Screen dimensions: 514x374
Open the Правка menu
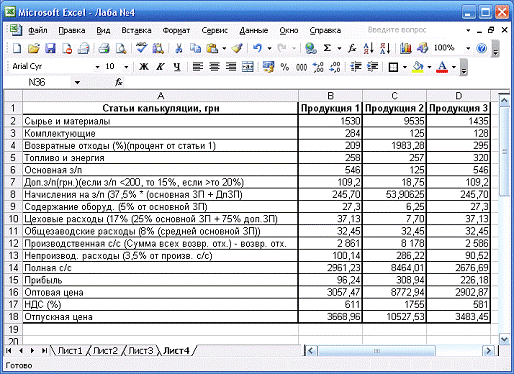72,30
